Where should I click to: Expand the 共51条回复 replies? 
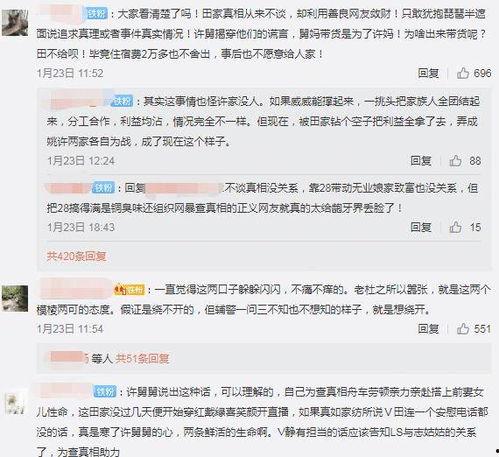point(142,358)
